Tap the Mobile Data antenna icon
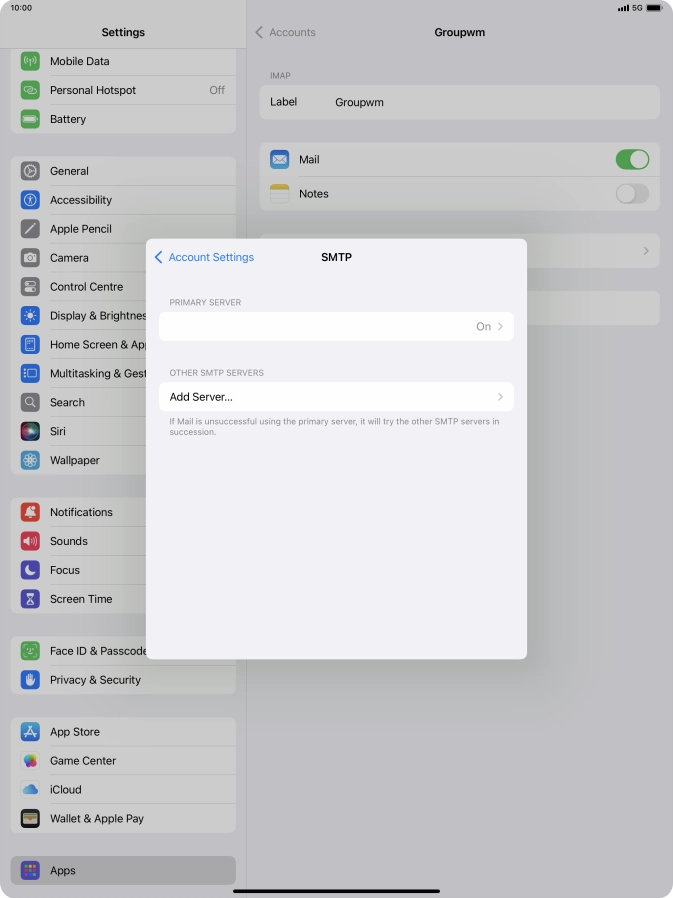The height and width of the screenshot is (898, 673). click(30, 61)
